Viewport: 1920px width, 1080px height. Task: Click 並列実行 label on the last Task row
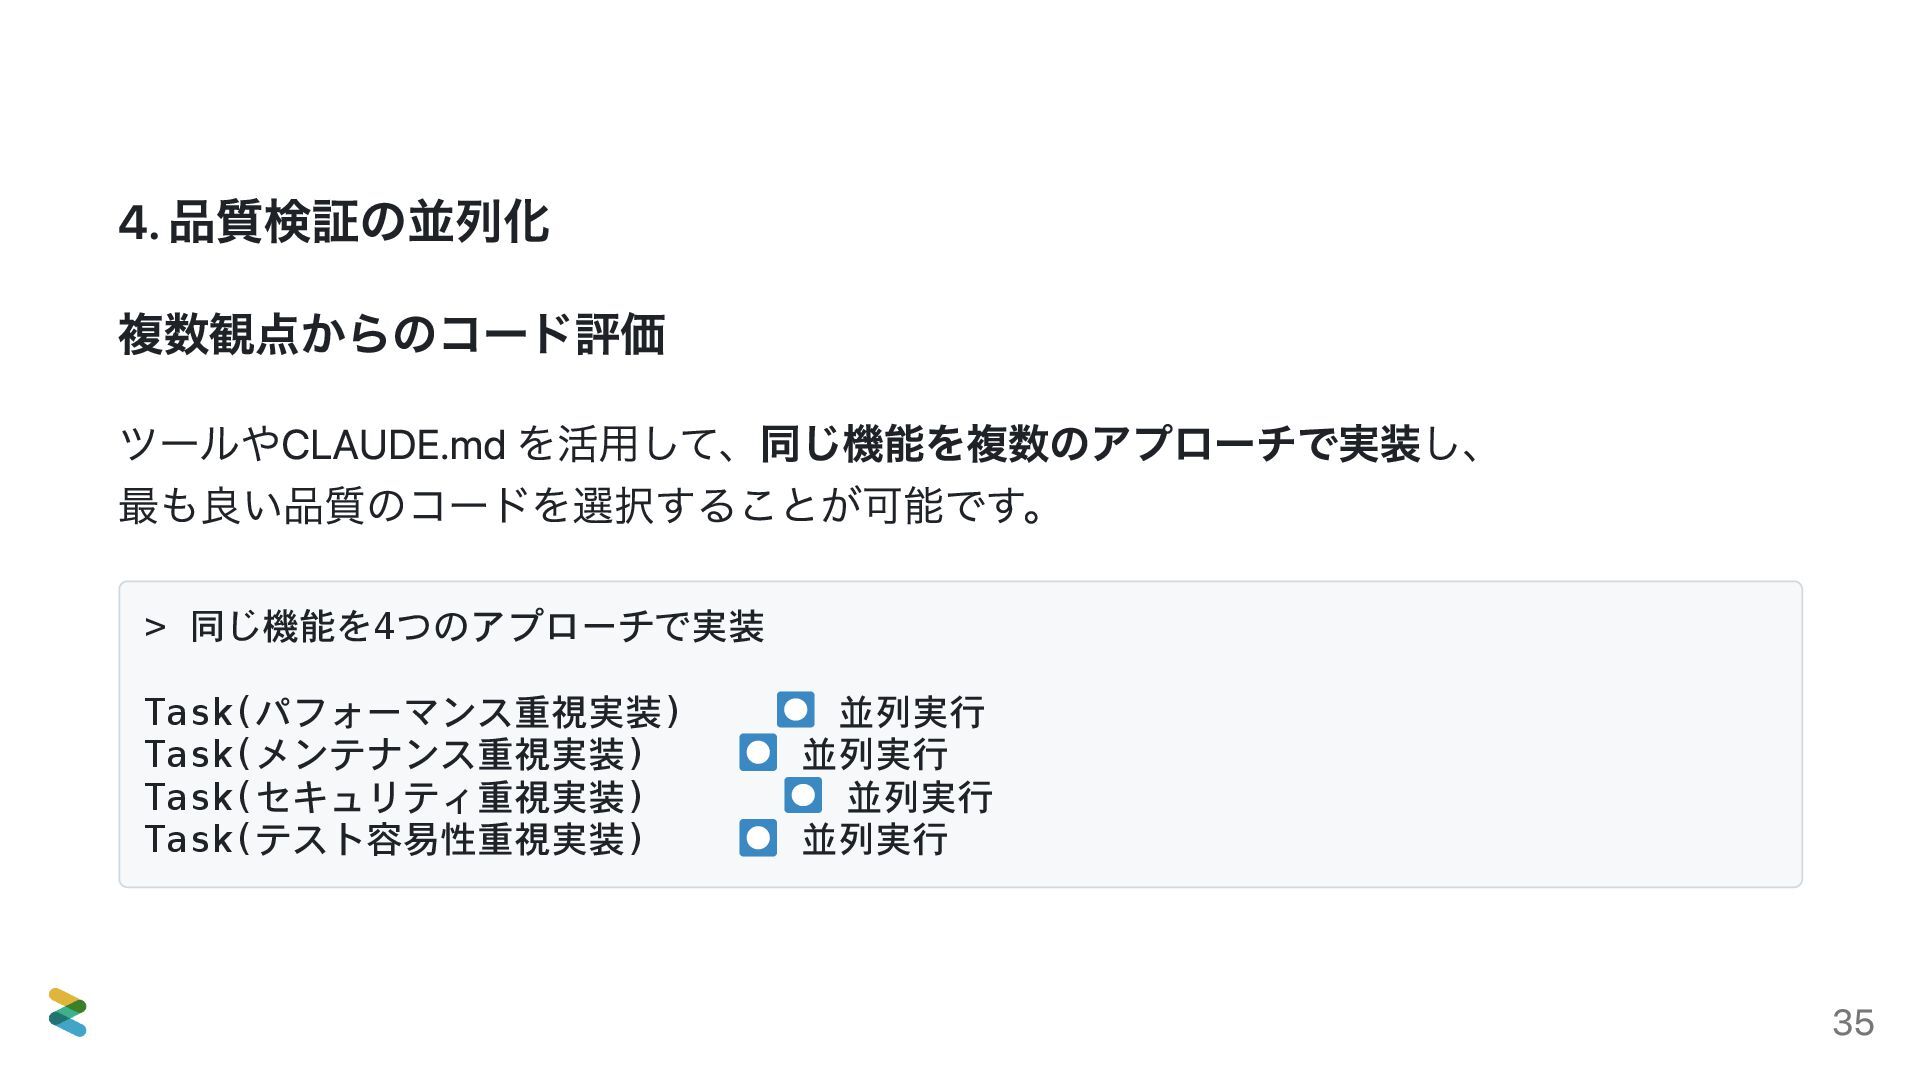click(875, 839)
